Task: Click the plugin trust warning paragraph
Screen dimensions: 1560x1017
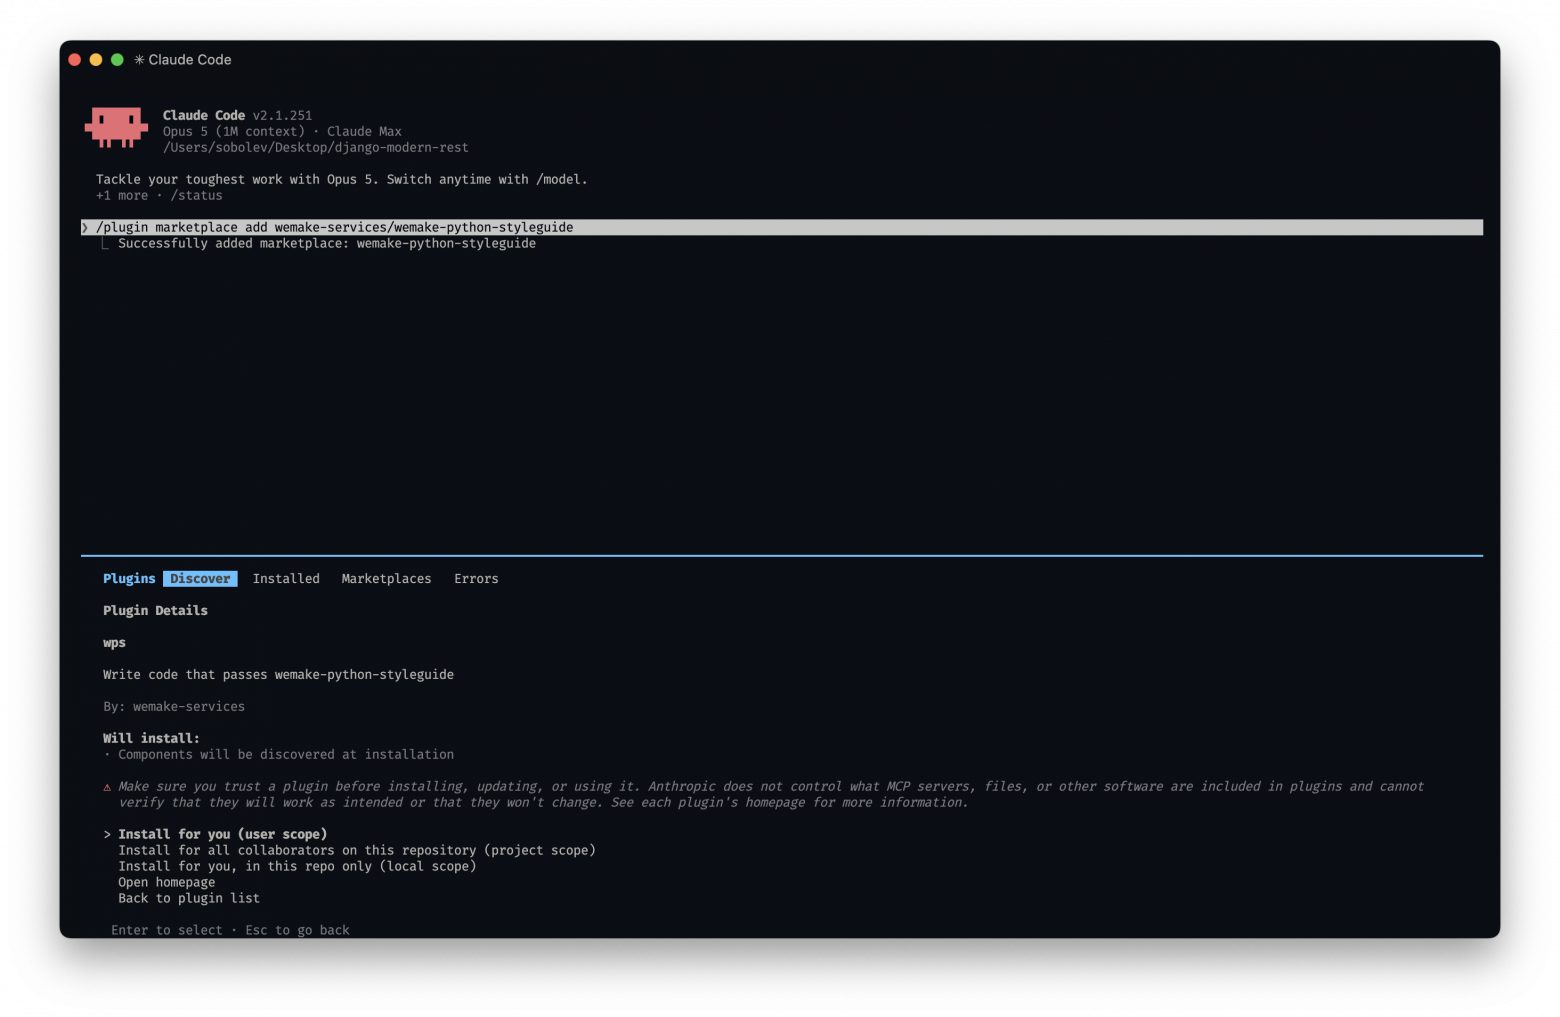Action: point(771,795)
